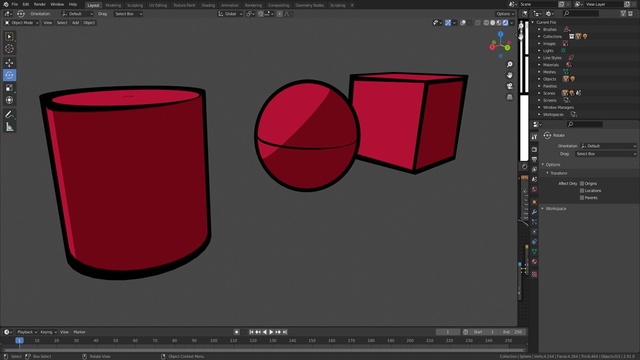The height and width of the screenshot is (360, 640).
Task: Open header Drag Select Box dropdown
Action: click(128, 14)
